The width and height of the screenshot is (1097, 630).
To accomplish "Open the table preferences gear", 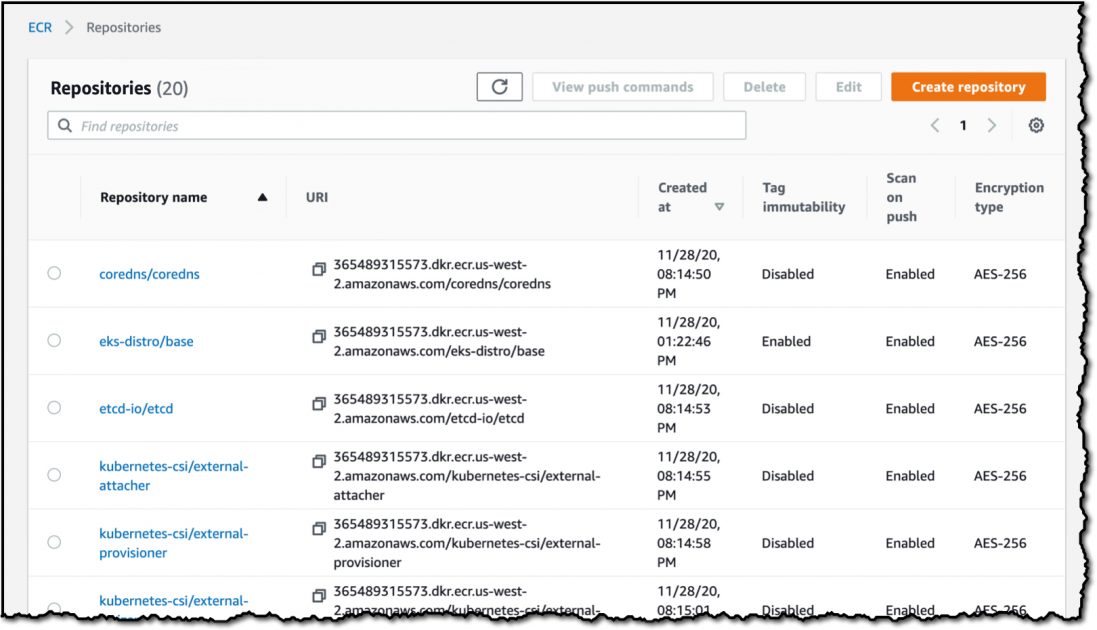I will tap(1036, 125).
